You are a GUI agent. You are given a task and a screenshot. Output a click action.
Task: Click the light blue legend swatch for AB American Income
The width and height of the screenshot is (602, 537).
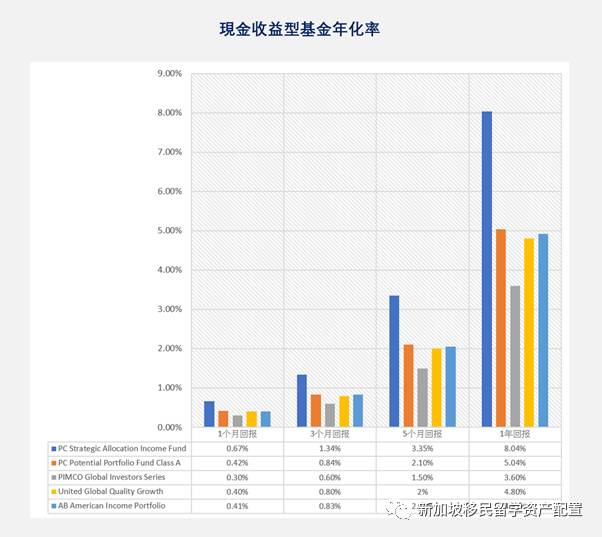point(54,506)
